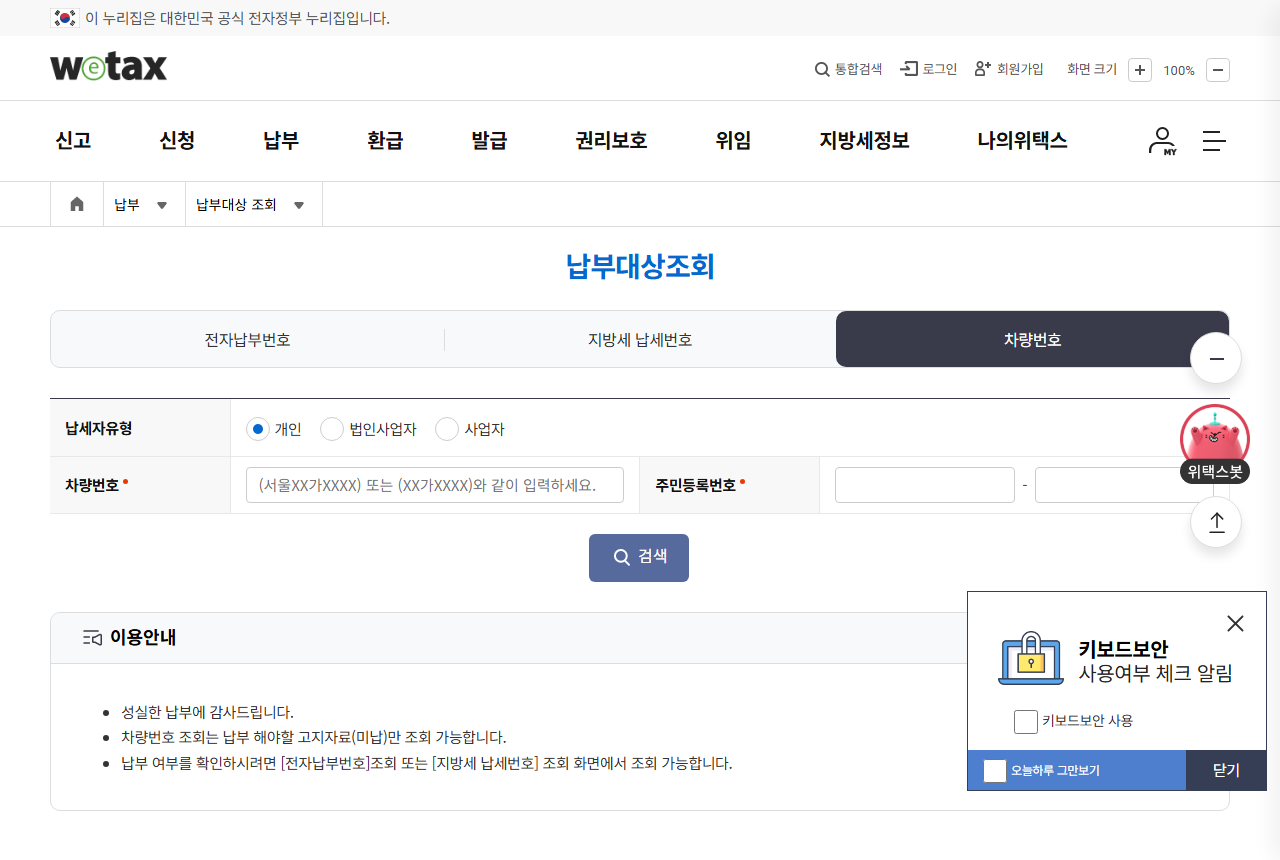This screenshot has height=860, width=1280.
Task: Go to home via breadcrumb house icon
Action: [77, 204]
